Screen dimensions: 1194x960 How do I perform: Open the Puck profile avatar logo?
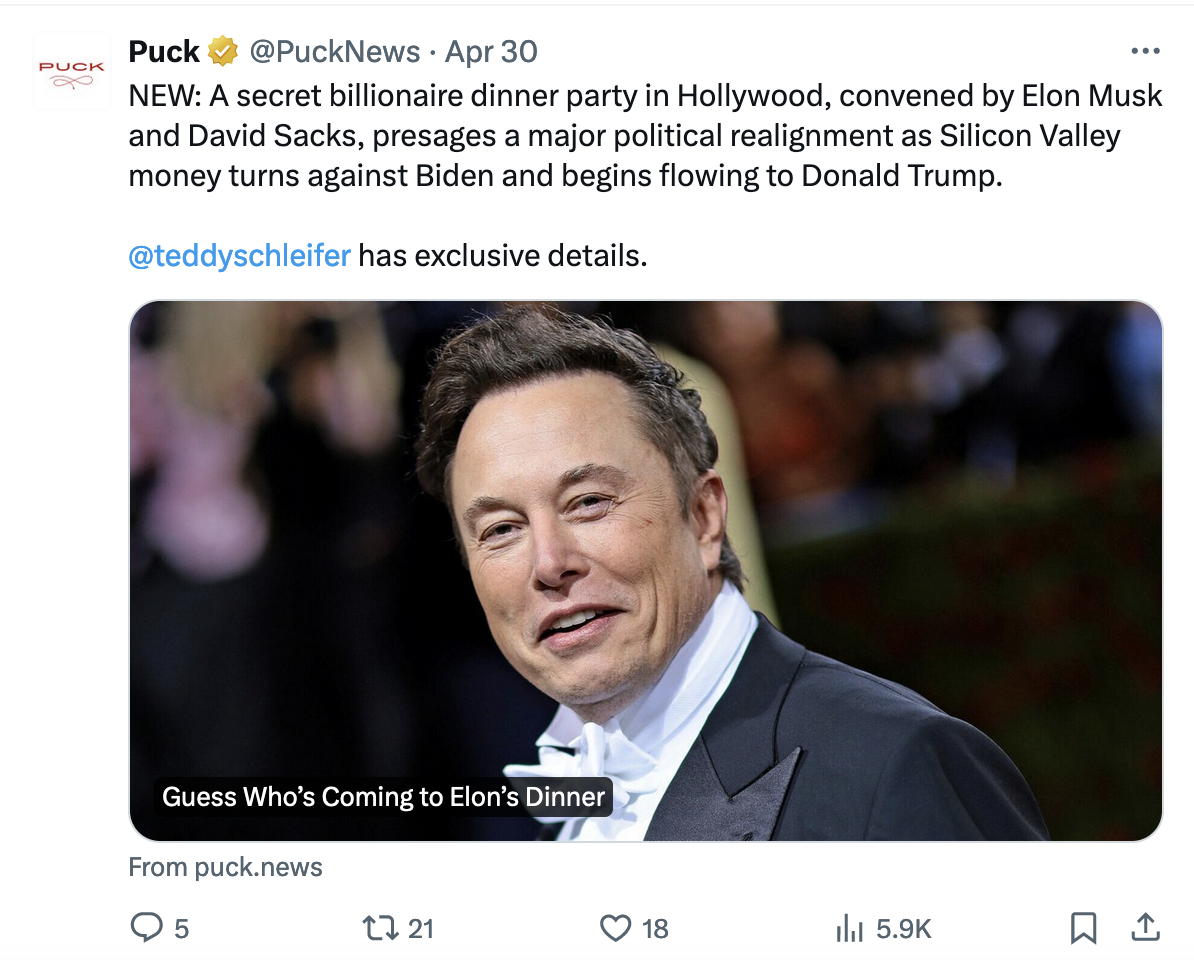click(x=70, y=72)
